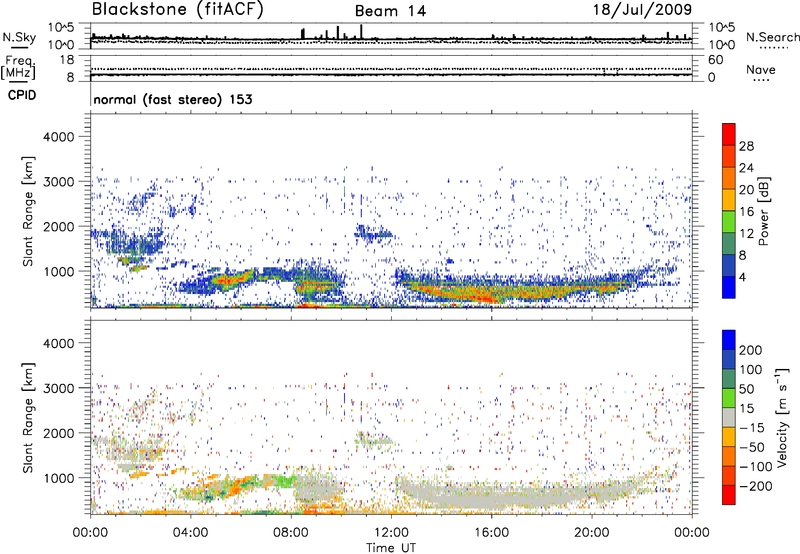The image size is (800, 554).
Task: Click the isolated echo patch near 2000 km at 11:00
Action: click(373, 234)
